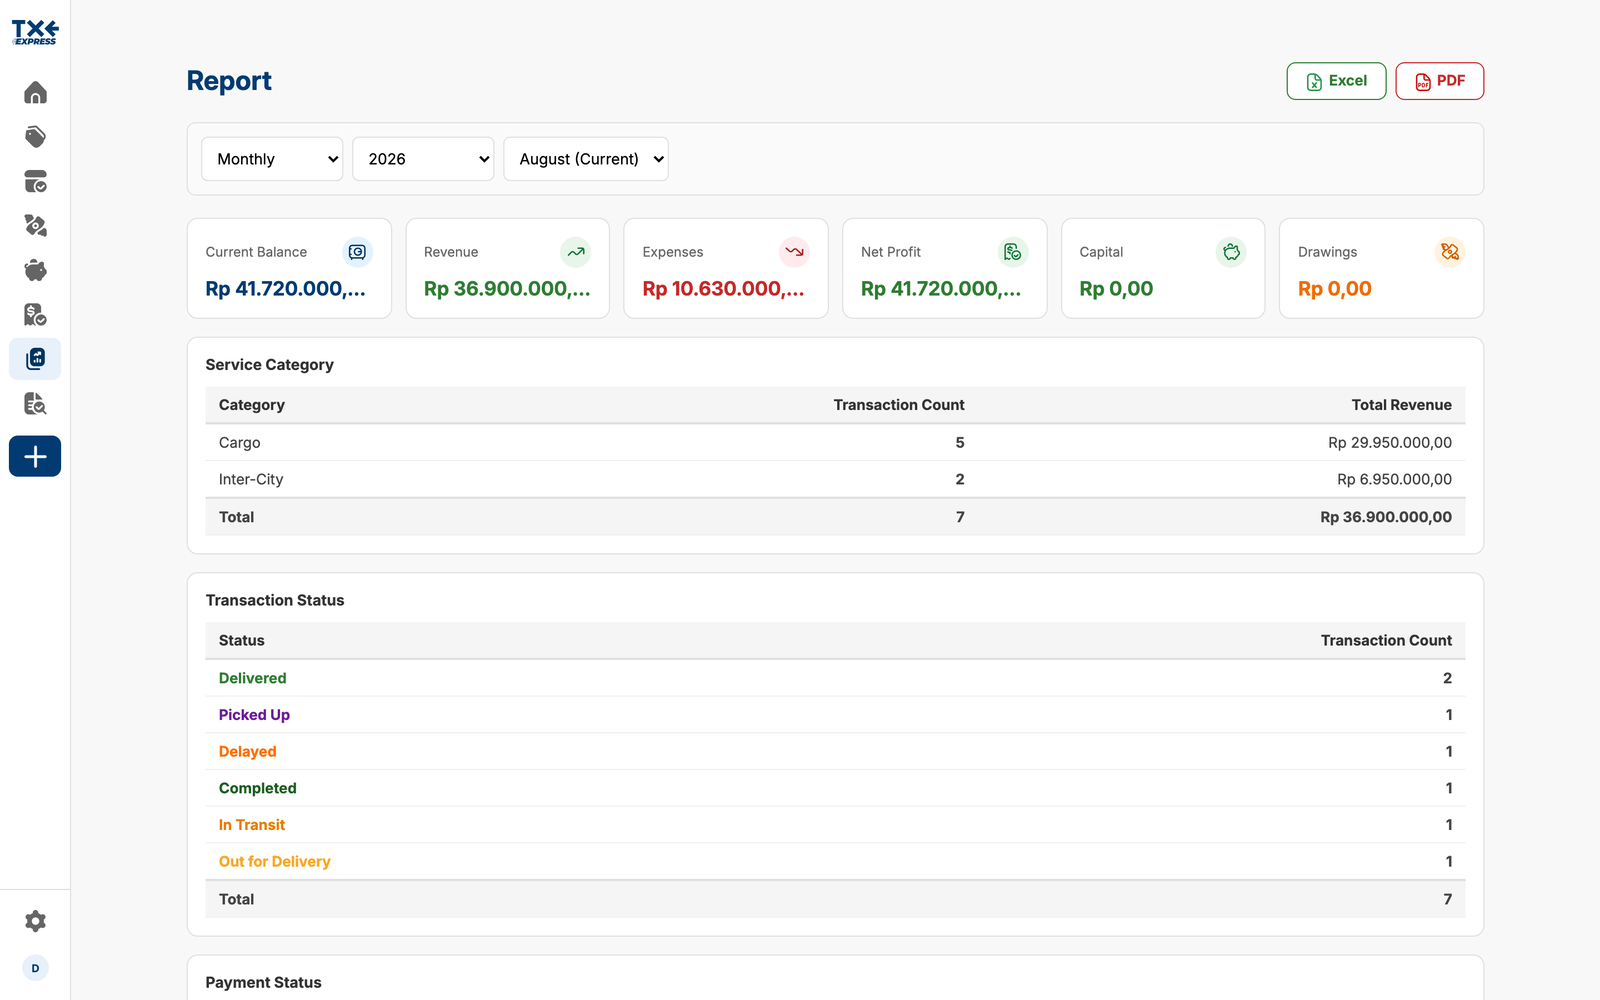Click the Current Balance amount Rp 41.720.000
Screen dimensions: 1600x1000
(286, 289)
